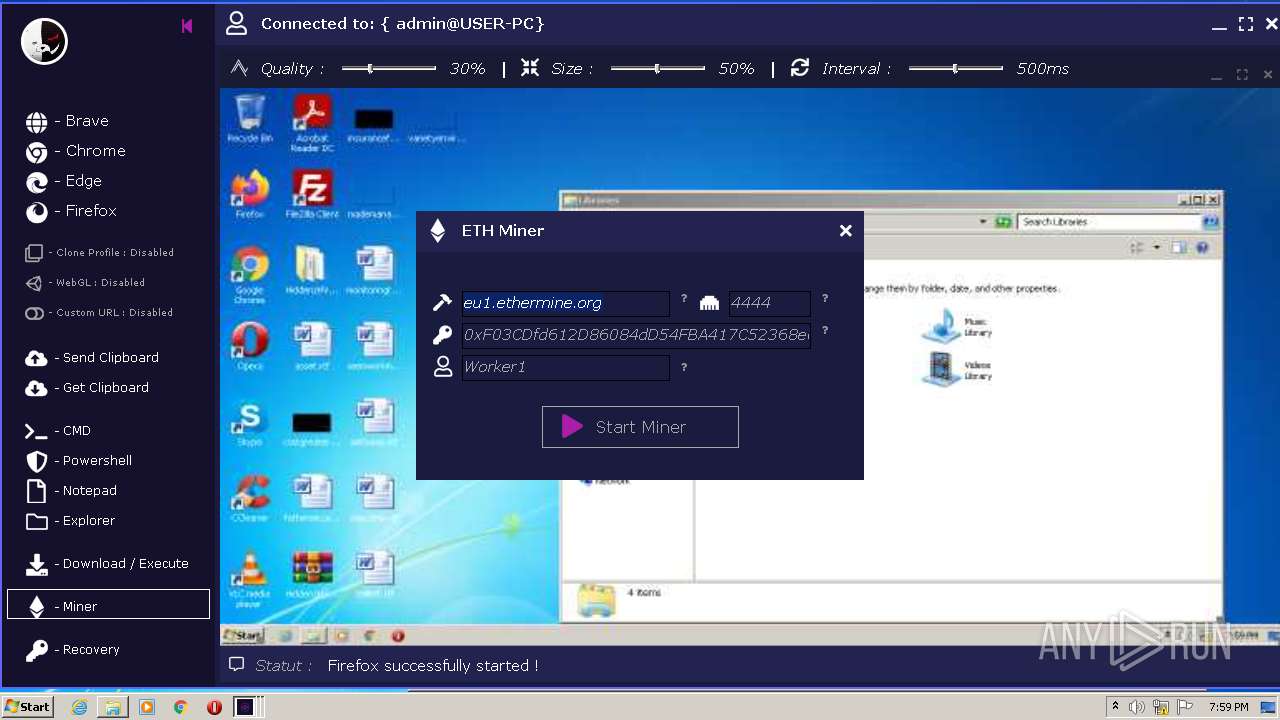The width and height of the screenshot is (1280, 720).
Task: Launch Chrome from the sidebar
Action: 76,151
